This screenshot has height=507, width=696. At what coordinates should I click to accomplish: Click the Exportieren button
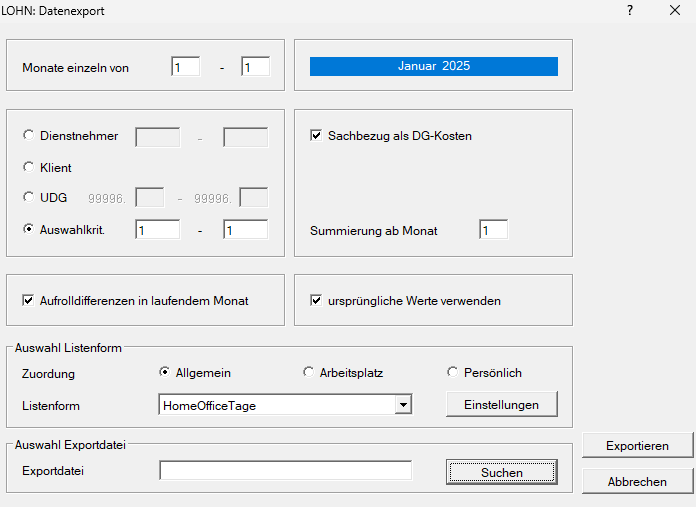(x=637, y=446)
